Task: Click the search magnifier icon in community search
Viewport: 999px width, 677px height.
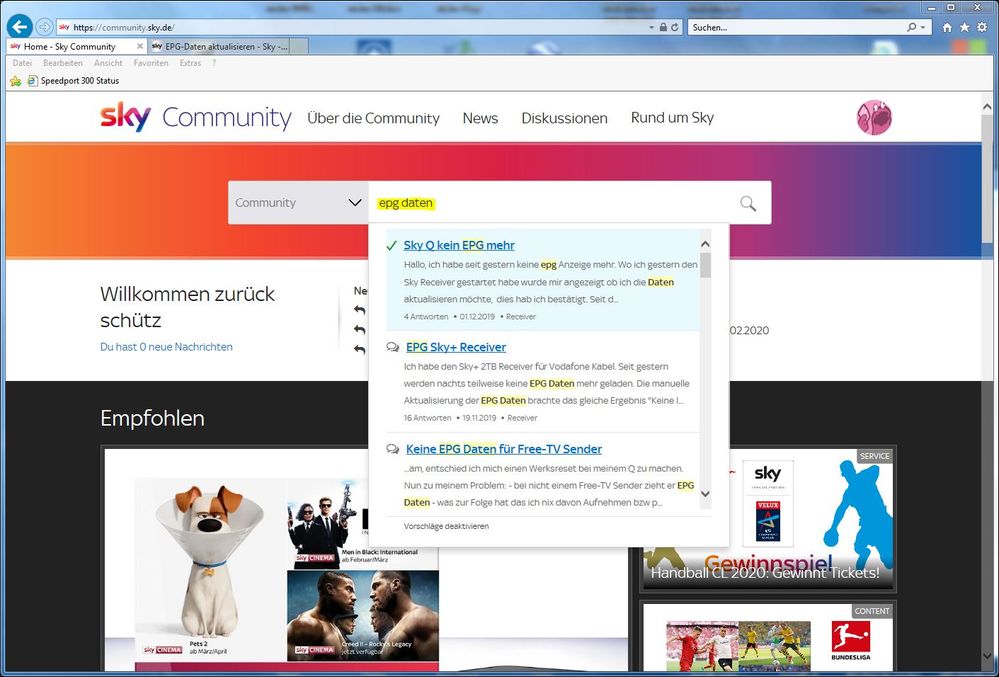Action: click(x=748, y=203)
